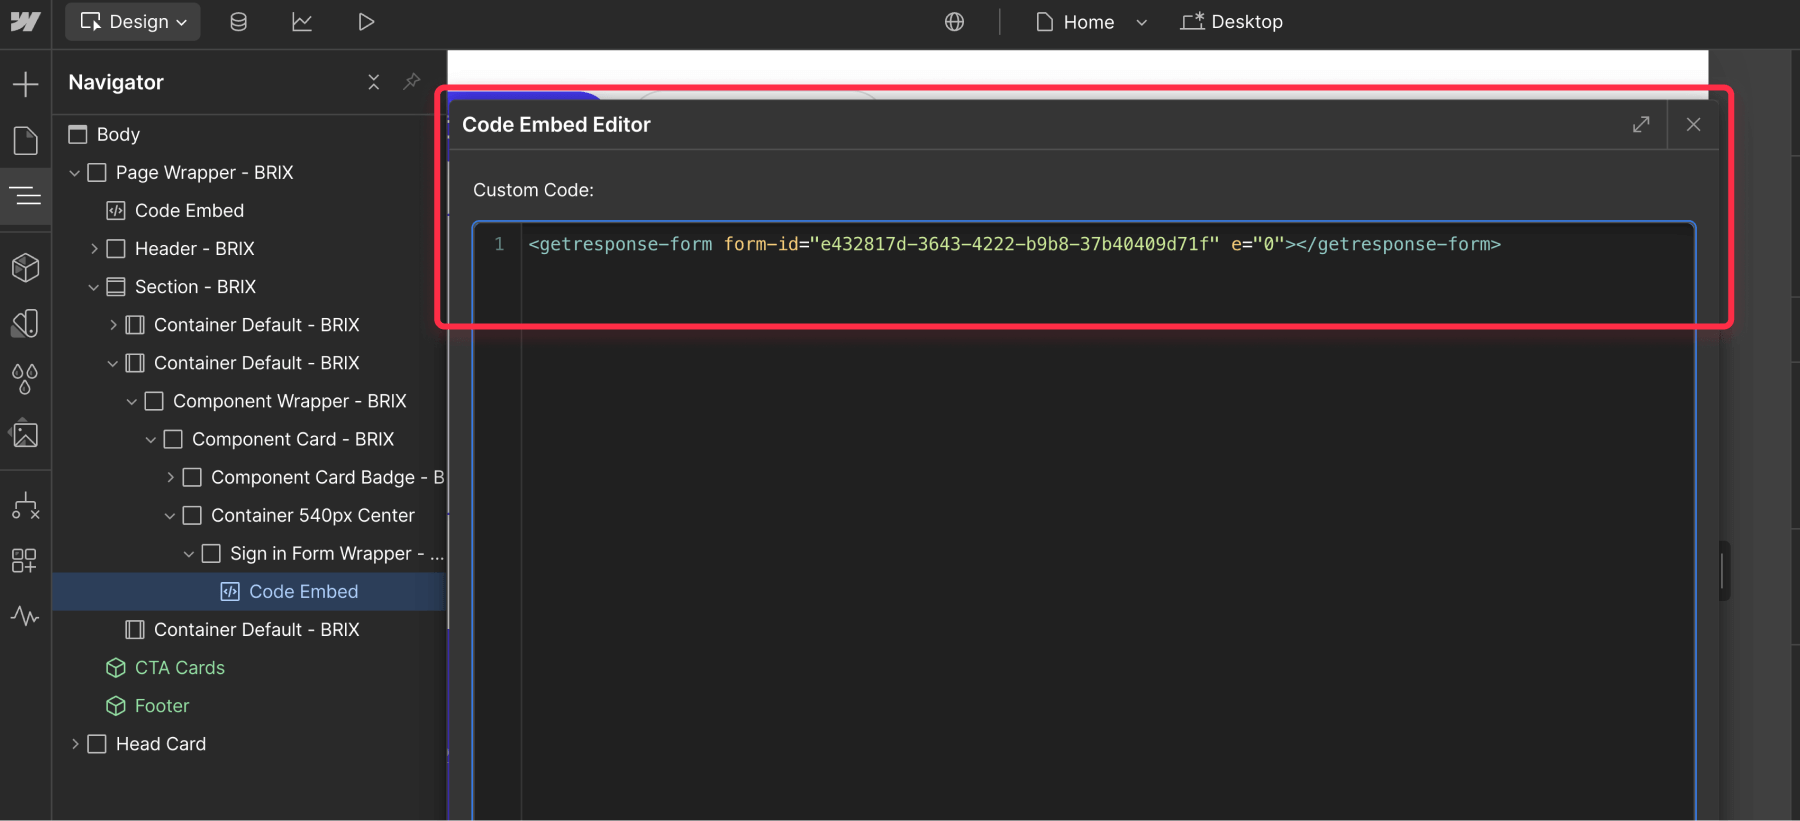Viewport: 1800px width, 821px height.
Task: Select top Code Embed under Page Wrapper
Action: tap(249, 211)
